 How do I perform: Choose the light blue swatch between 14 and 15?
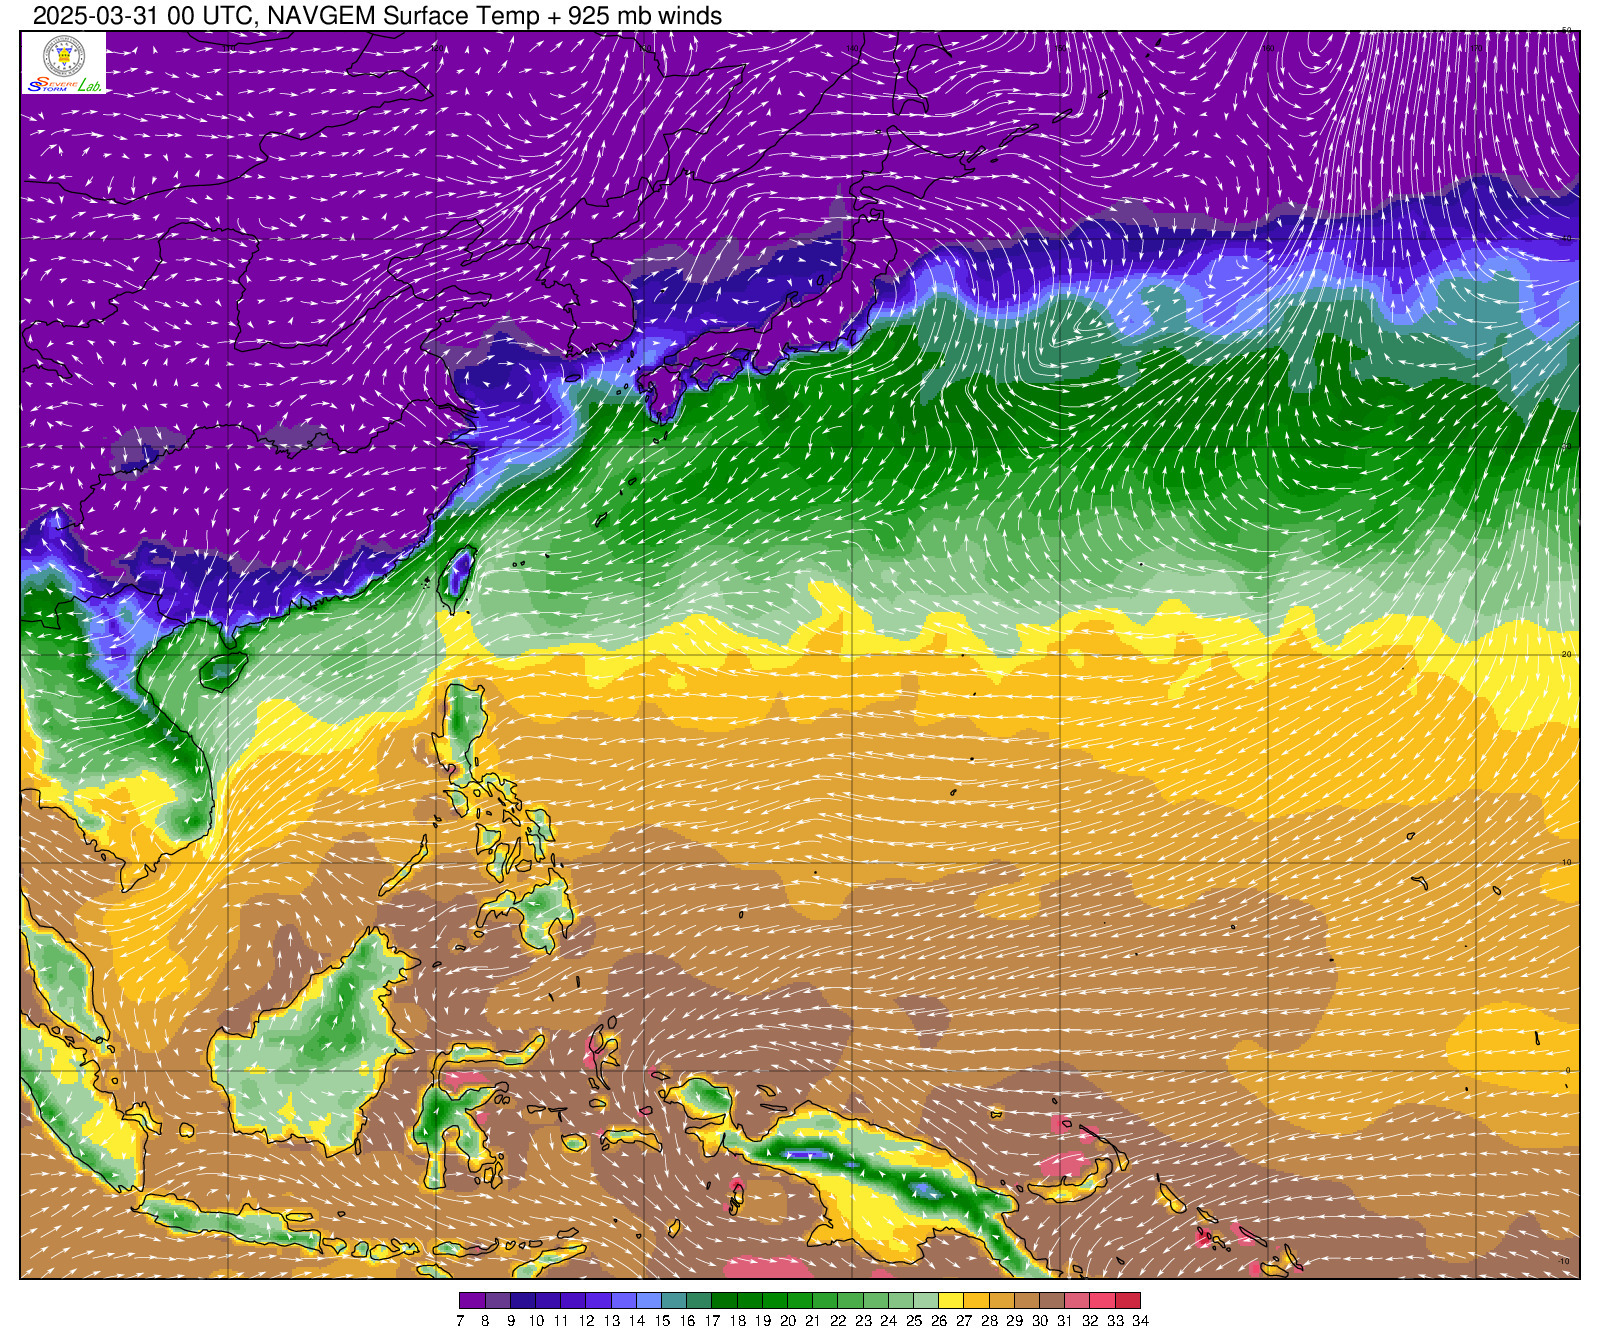tap(649, 1300)
